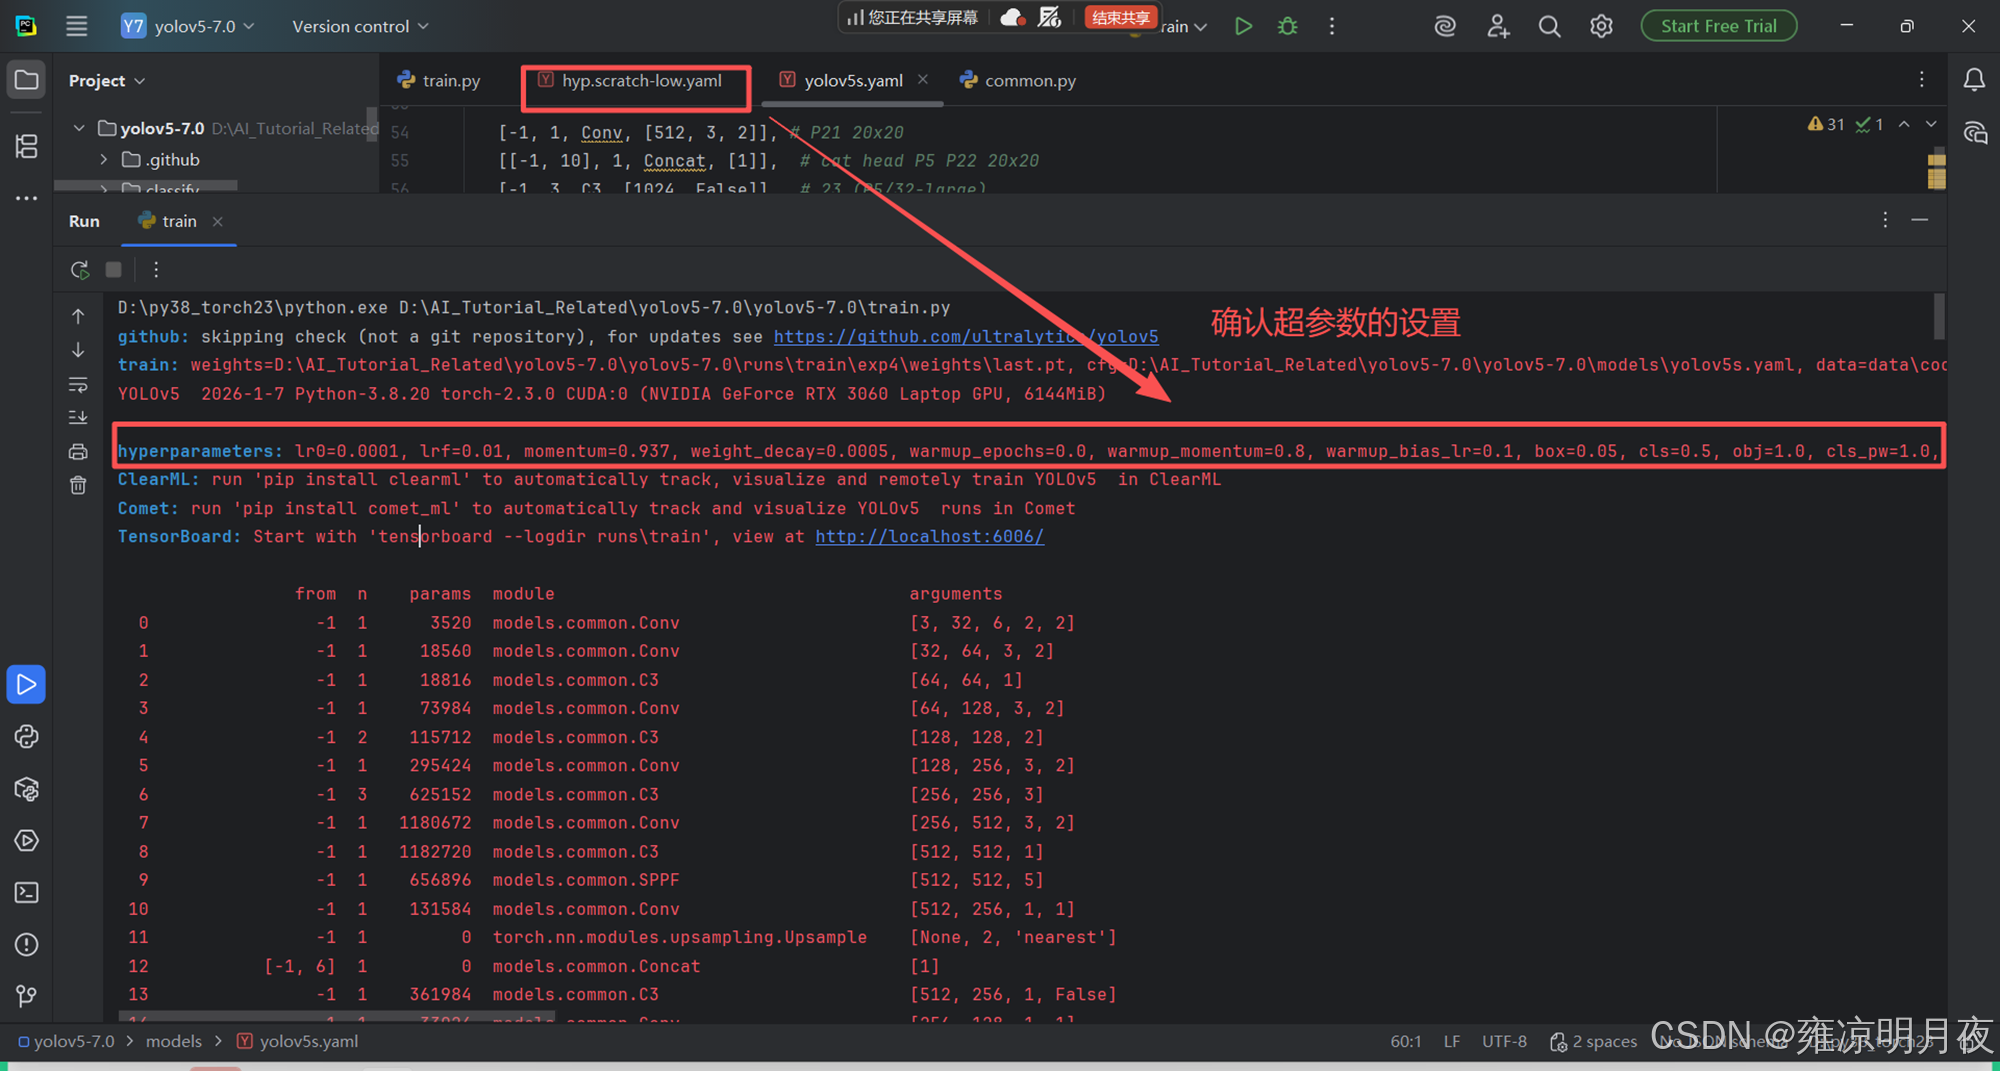
Task: Switch to the common.py editor tab
Action: click(1019, 80)
